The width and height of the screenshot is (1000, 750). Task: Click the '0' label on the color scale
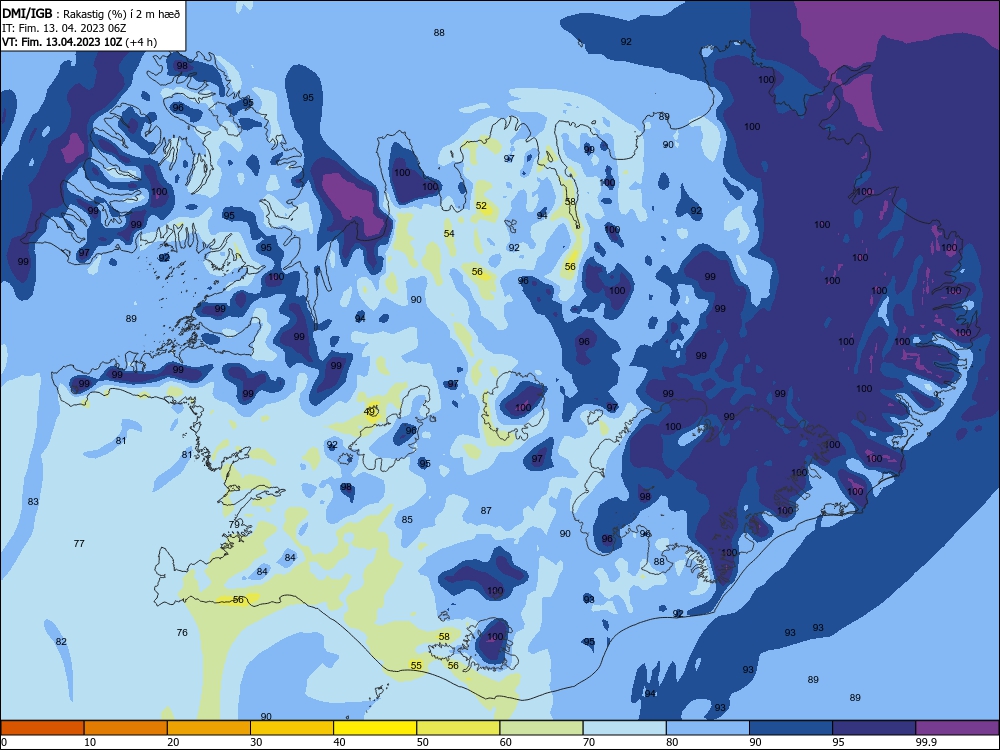(4, 742)
